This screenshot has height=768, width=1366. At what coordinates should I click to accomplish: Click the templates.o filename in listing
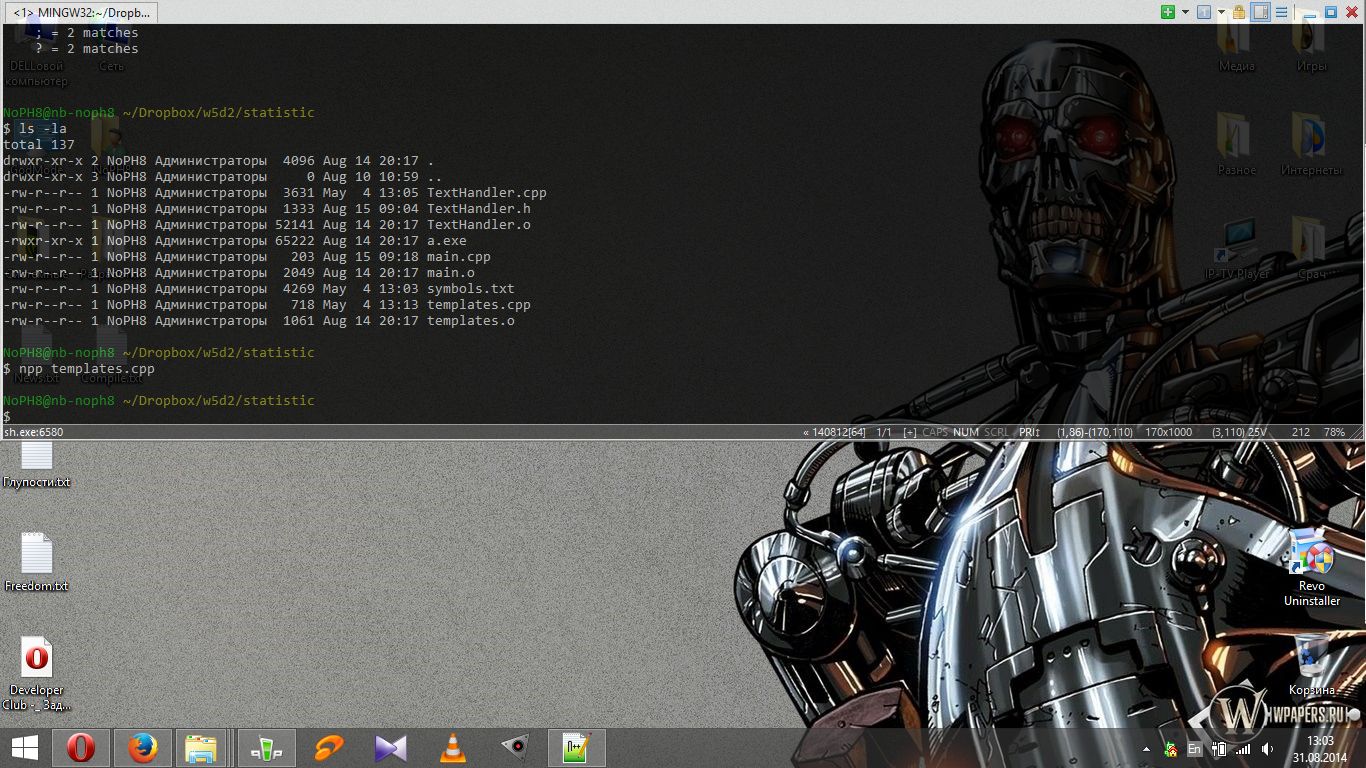(x=471, y=321)
